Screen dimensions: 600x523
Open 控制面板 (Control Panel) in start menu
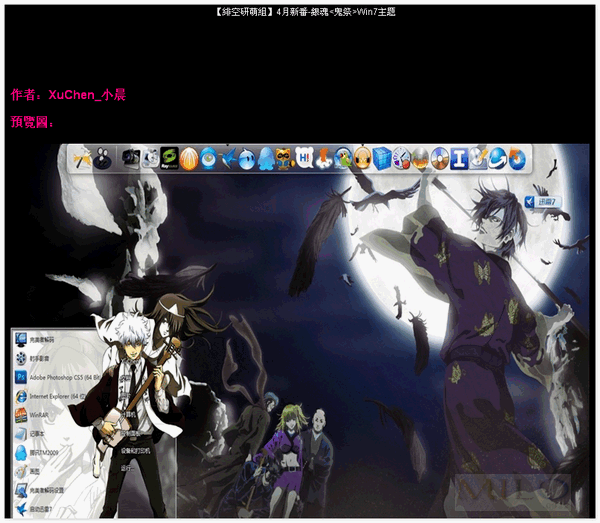point(131,433)
